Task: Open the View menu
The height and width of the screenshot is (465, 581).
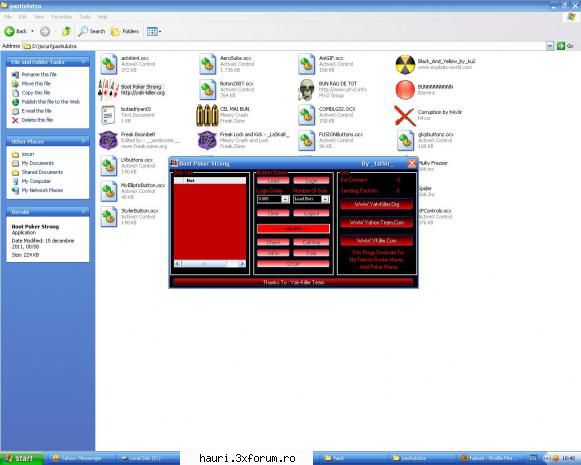Action: (x=39, y=17)
